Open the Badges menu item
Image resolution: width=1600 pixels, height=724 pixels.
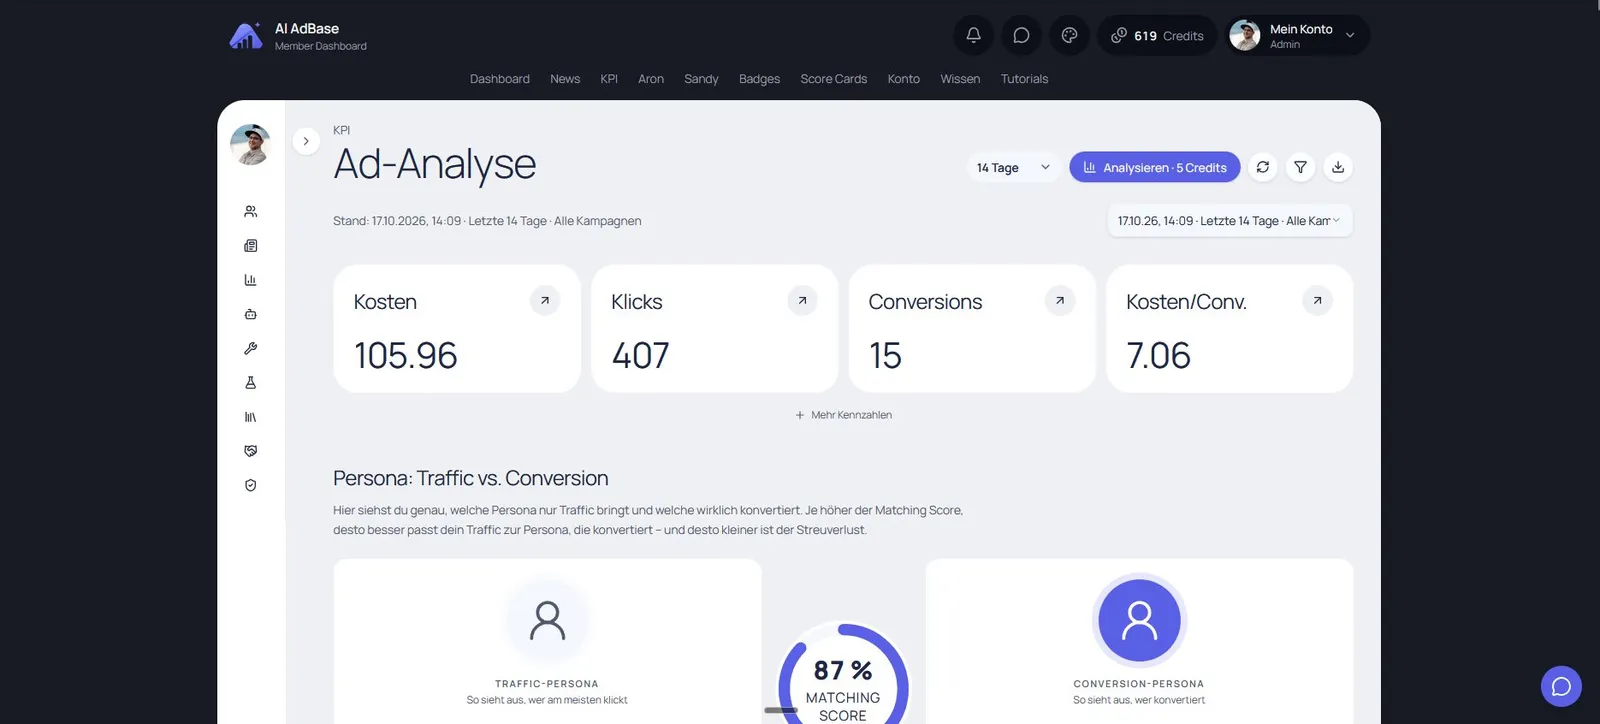[x=759, y=79]
